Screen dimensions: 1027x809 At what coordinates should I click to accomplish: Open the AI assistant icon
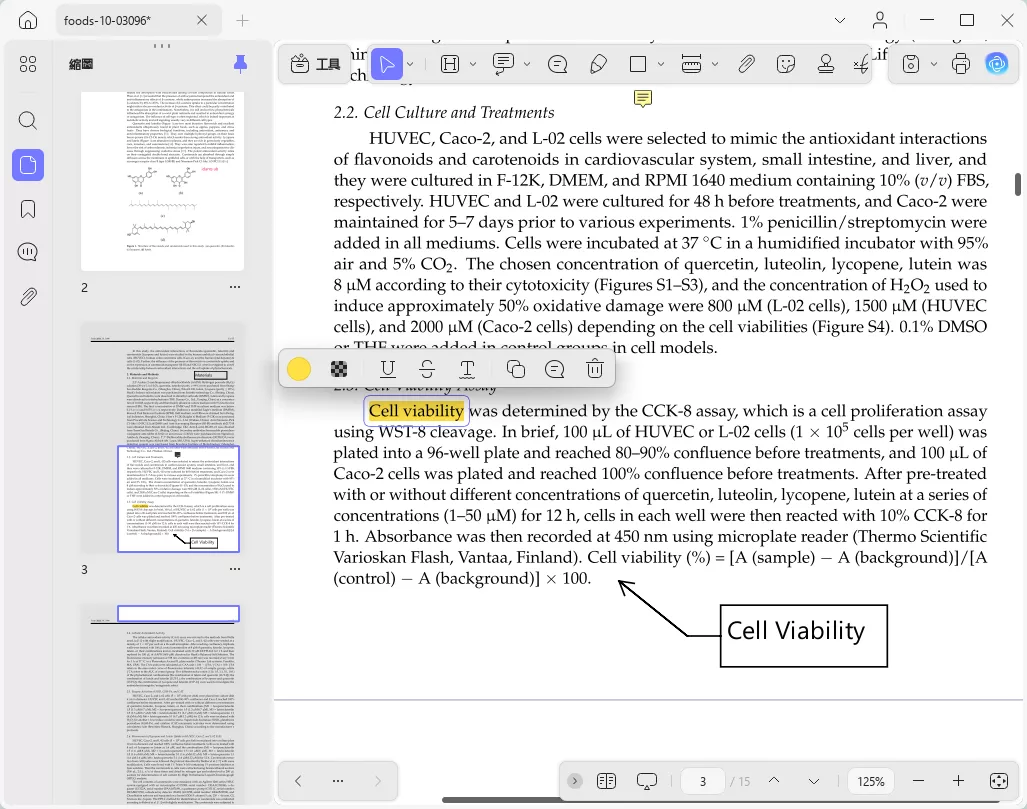(997, 64)
